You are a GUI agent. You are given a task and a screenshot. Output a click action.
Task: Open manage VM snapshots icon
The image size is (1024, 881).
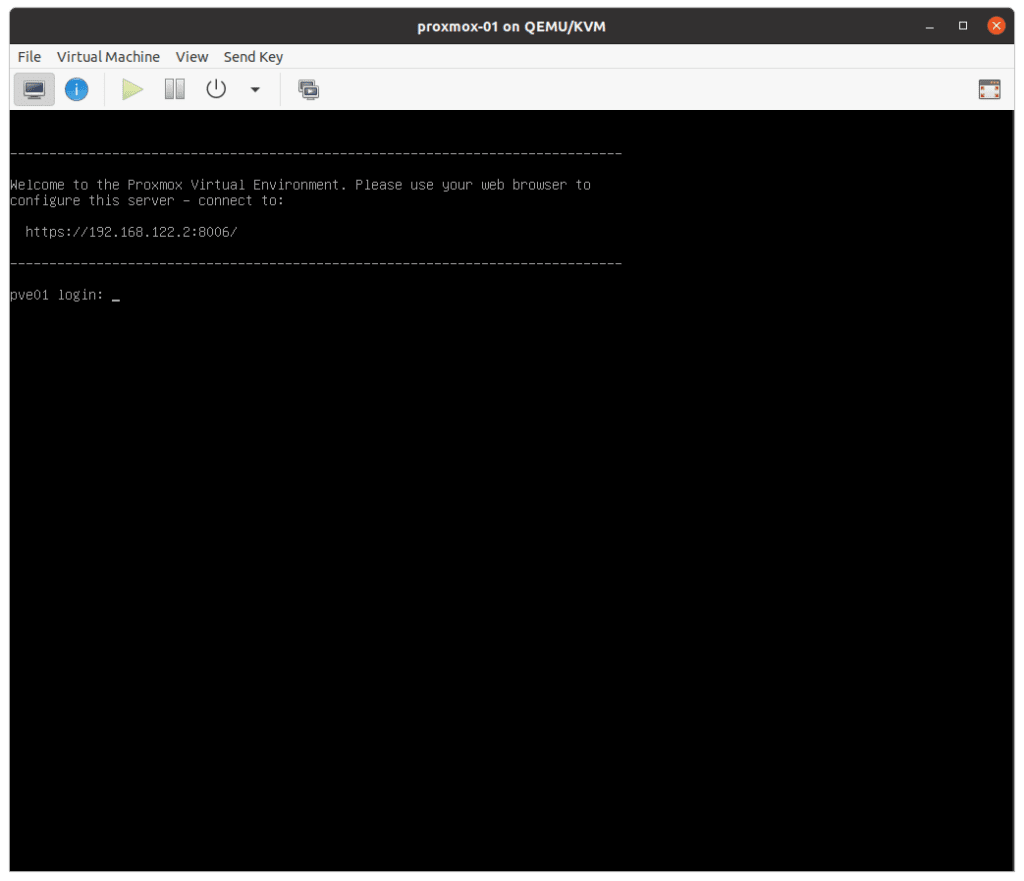click(x=308, y=89)
